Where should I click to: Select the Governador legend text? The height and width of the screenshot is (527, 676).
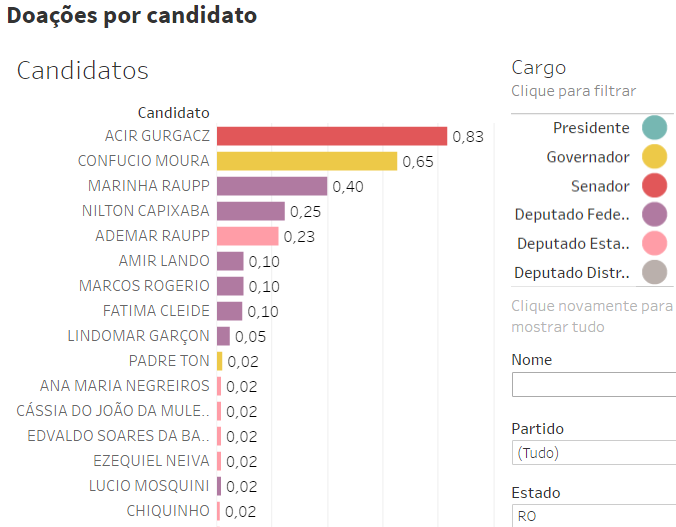click(x=588, y=157)
